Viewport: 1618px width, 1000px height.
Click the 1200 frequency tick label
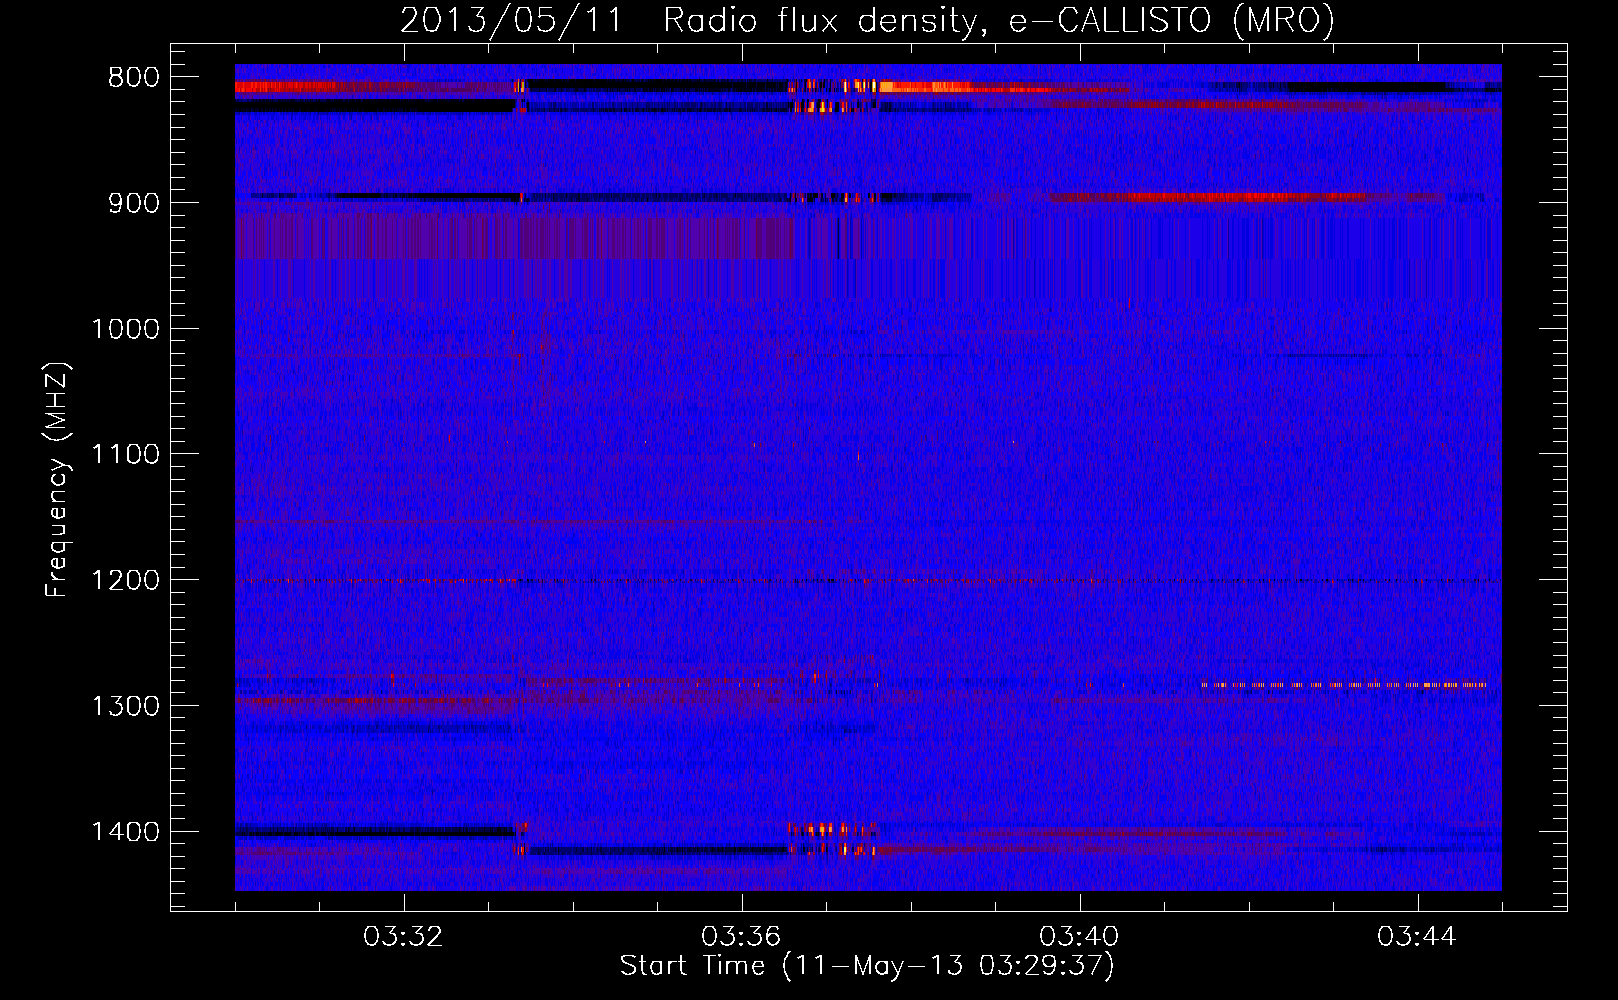[x=126, y=581]
